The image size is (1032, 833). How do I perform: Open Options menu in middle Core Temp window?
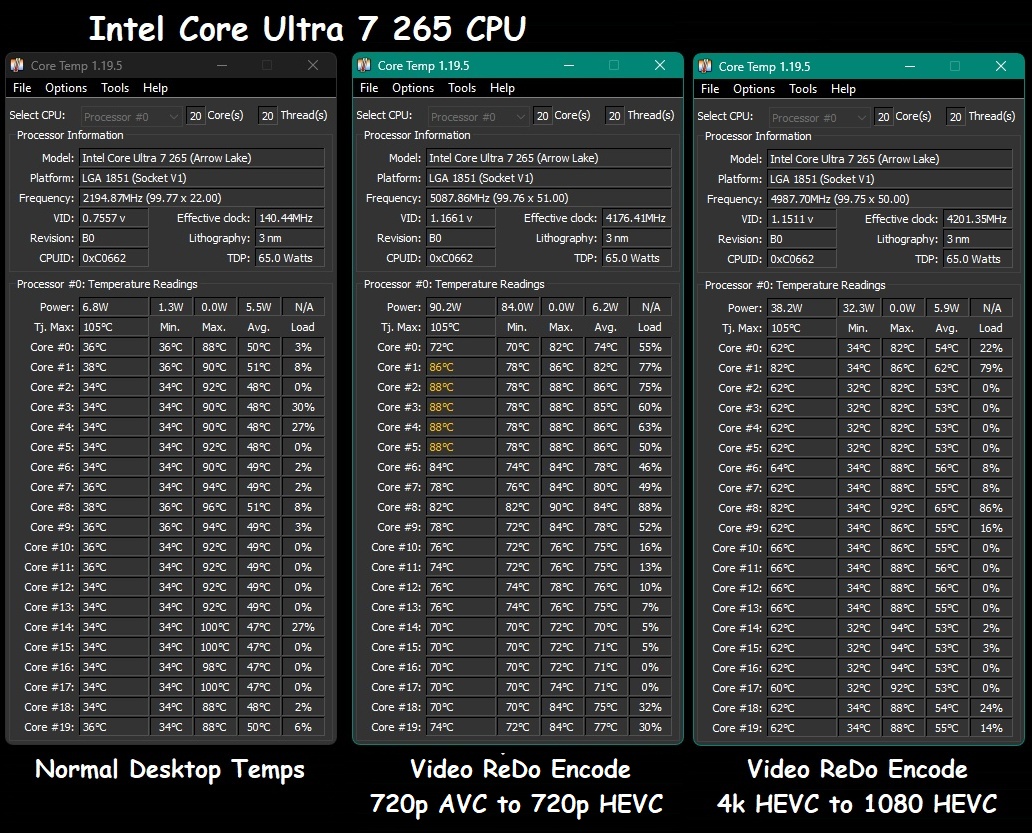[x=413, y=88]
